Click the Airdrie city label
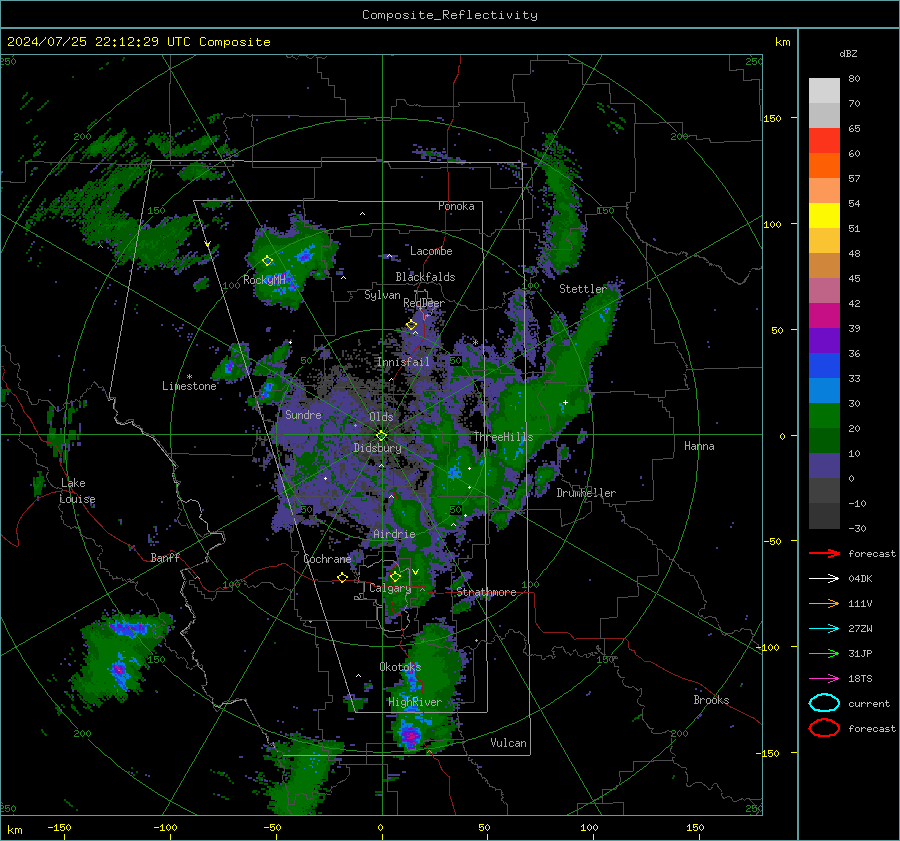Viewport: 900px width, 841px height. click(394, 534)
